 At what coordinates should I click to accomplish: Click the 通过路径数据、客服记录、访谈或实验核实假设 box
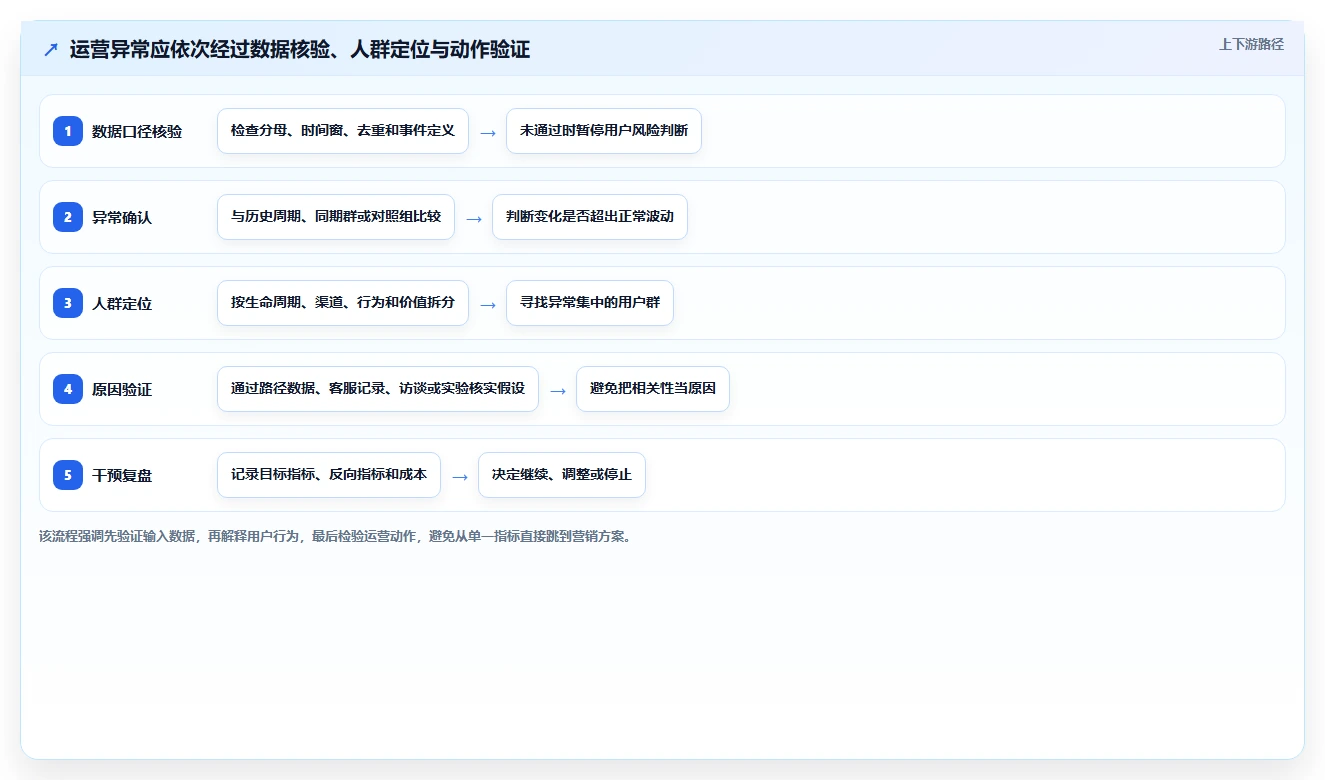[x=378, y=389]
